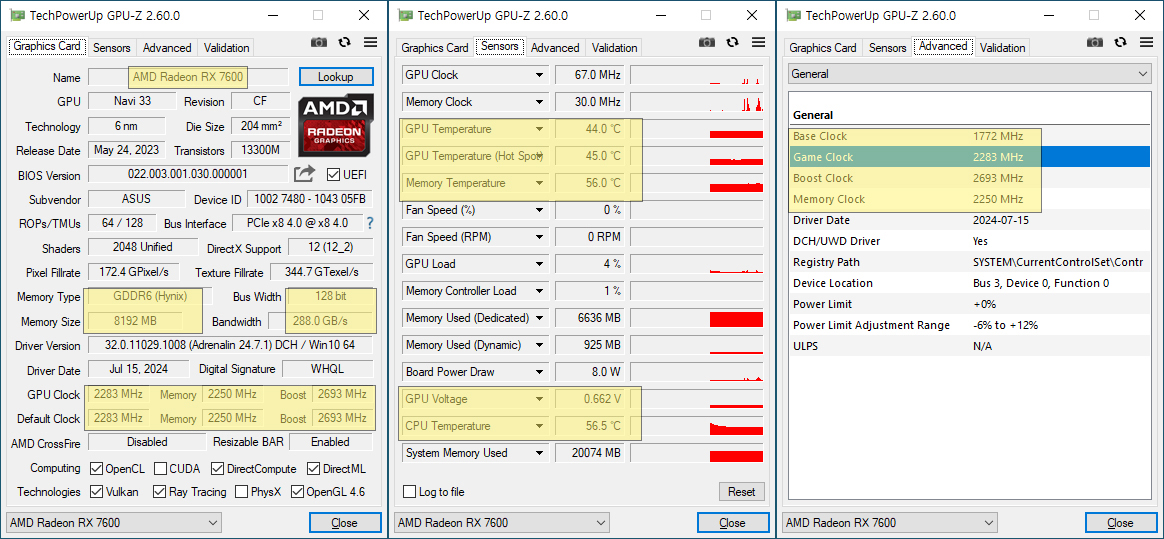Select the Registry Path row
The image size is (1164, 539).
(x=969, y=262)
